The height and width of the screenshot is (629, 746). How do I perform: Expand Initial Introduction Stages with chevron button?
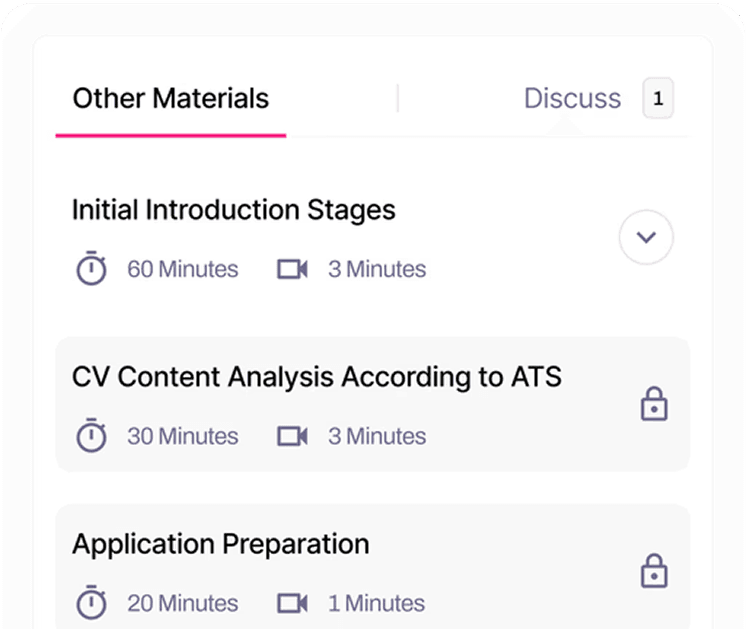point(646,238)
